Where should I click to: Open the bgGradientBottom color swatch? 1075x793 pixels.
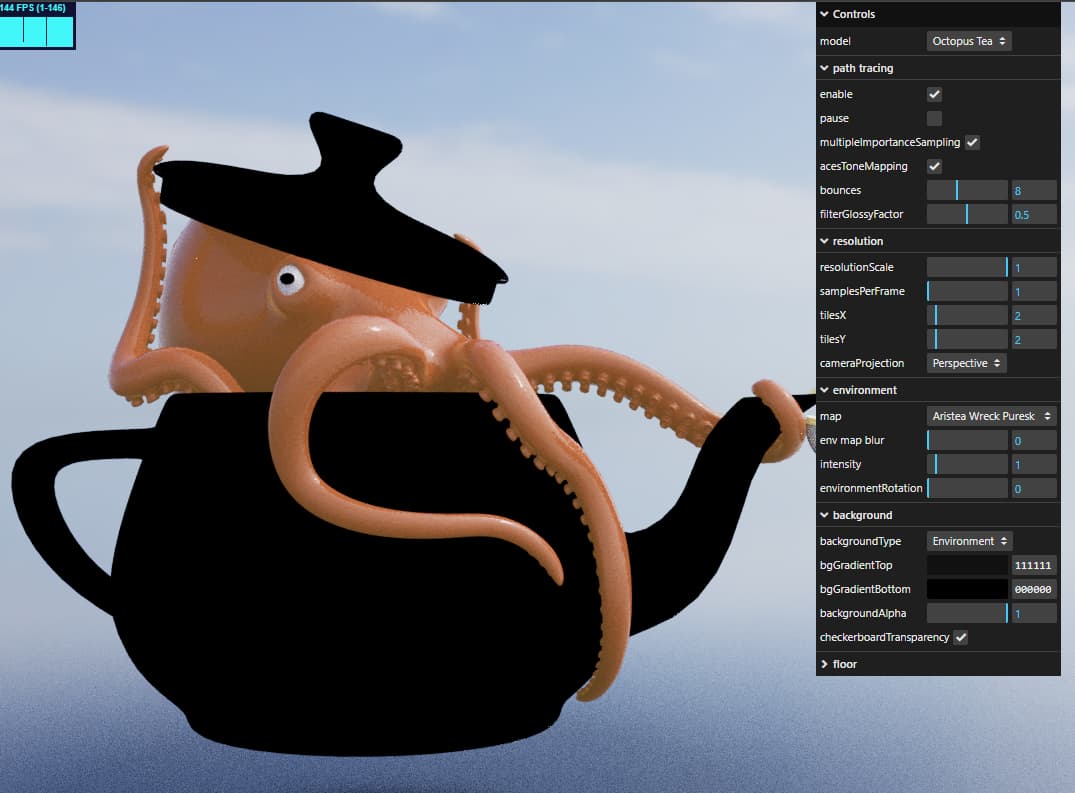[967, 589]
